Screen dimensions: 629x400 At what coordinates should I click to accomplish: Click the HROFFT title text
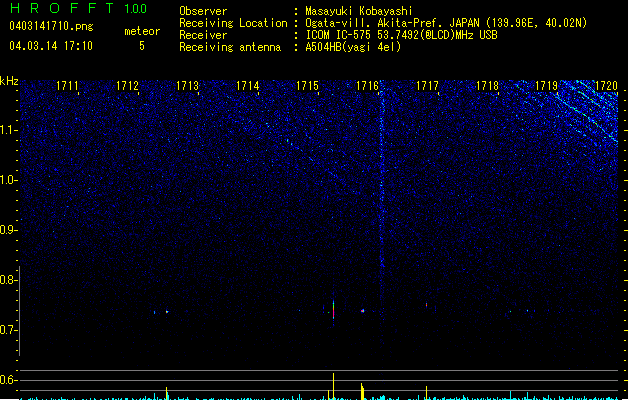click(61, 8)
